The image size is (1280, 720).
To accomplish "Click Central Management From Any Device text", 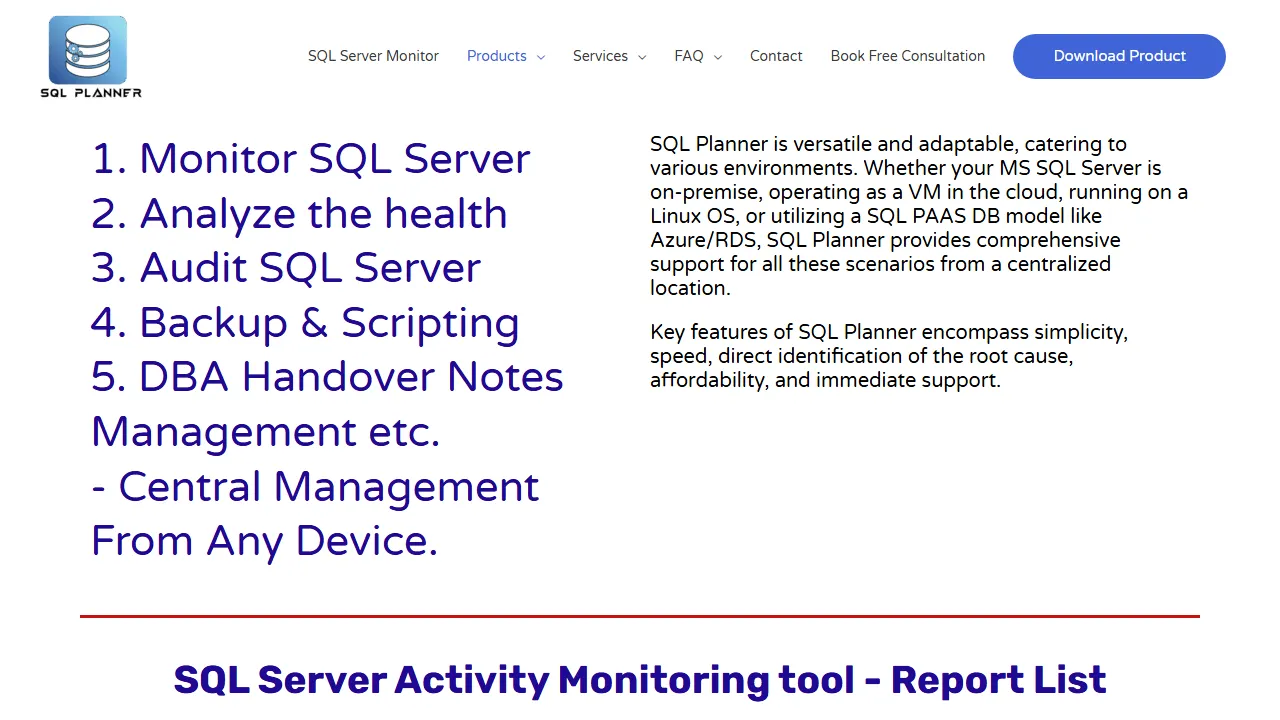I will tap(315, 486).
